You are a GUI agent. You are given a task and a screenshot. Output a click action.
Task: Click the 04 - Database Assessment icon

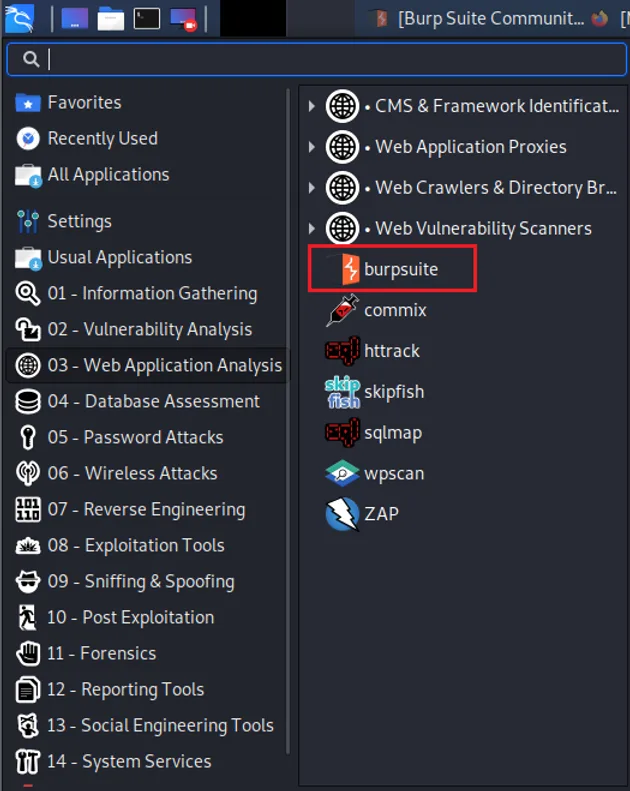tap(28, 402)
